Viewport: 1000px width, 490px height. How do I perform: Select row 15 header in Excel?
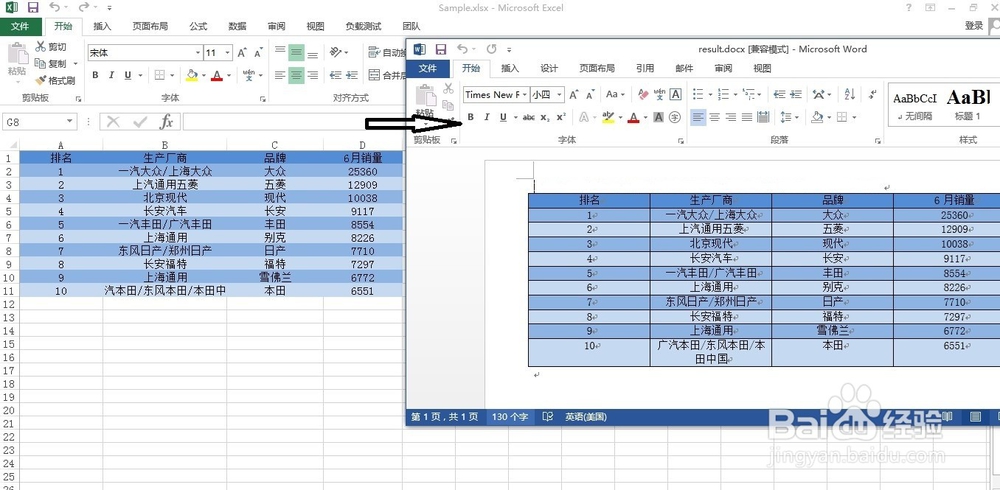(x=9, y=343)
